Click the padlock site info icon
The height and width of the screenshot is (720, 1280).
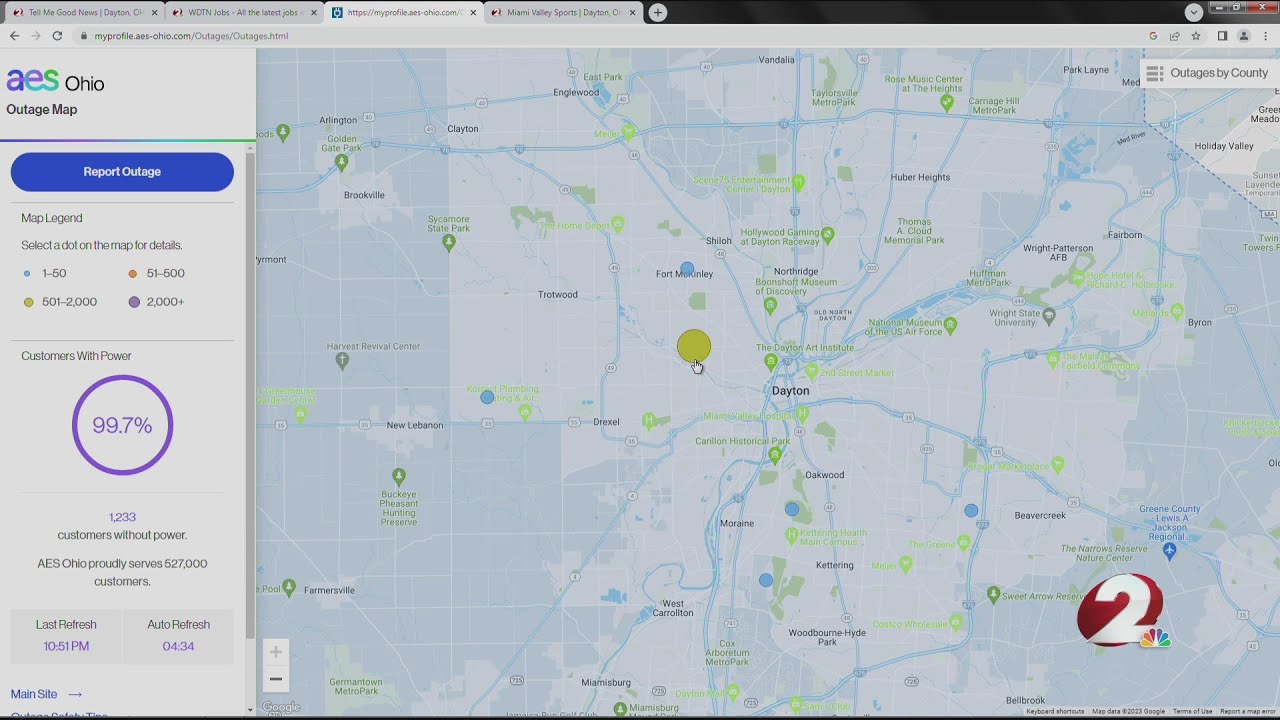(x=84, y=36)
